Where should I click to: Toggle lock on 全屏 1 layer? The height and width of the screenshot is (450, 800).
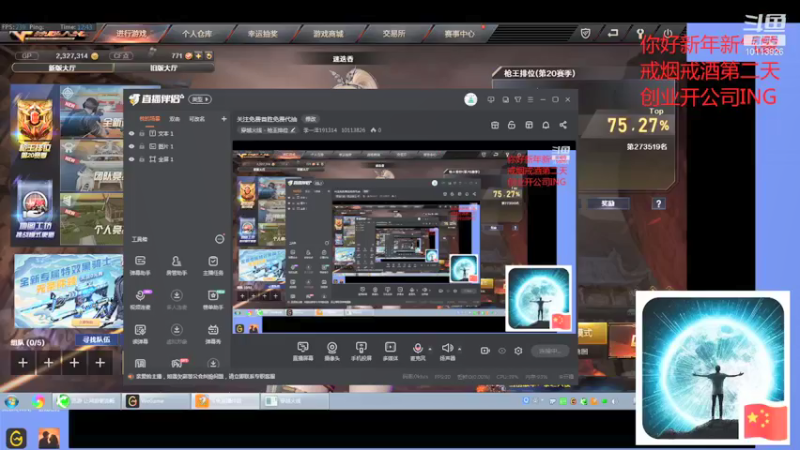(142, 159)
